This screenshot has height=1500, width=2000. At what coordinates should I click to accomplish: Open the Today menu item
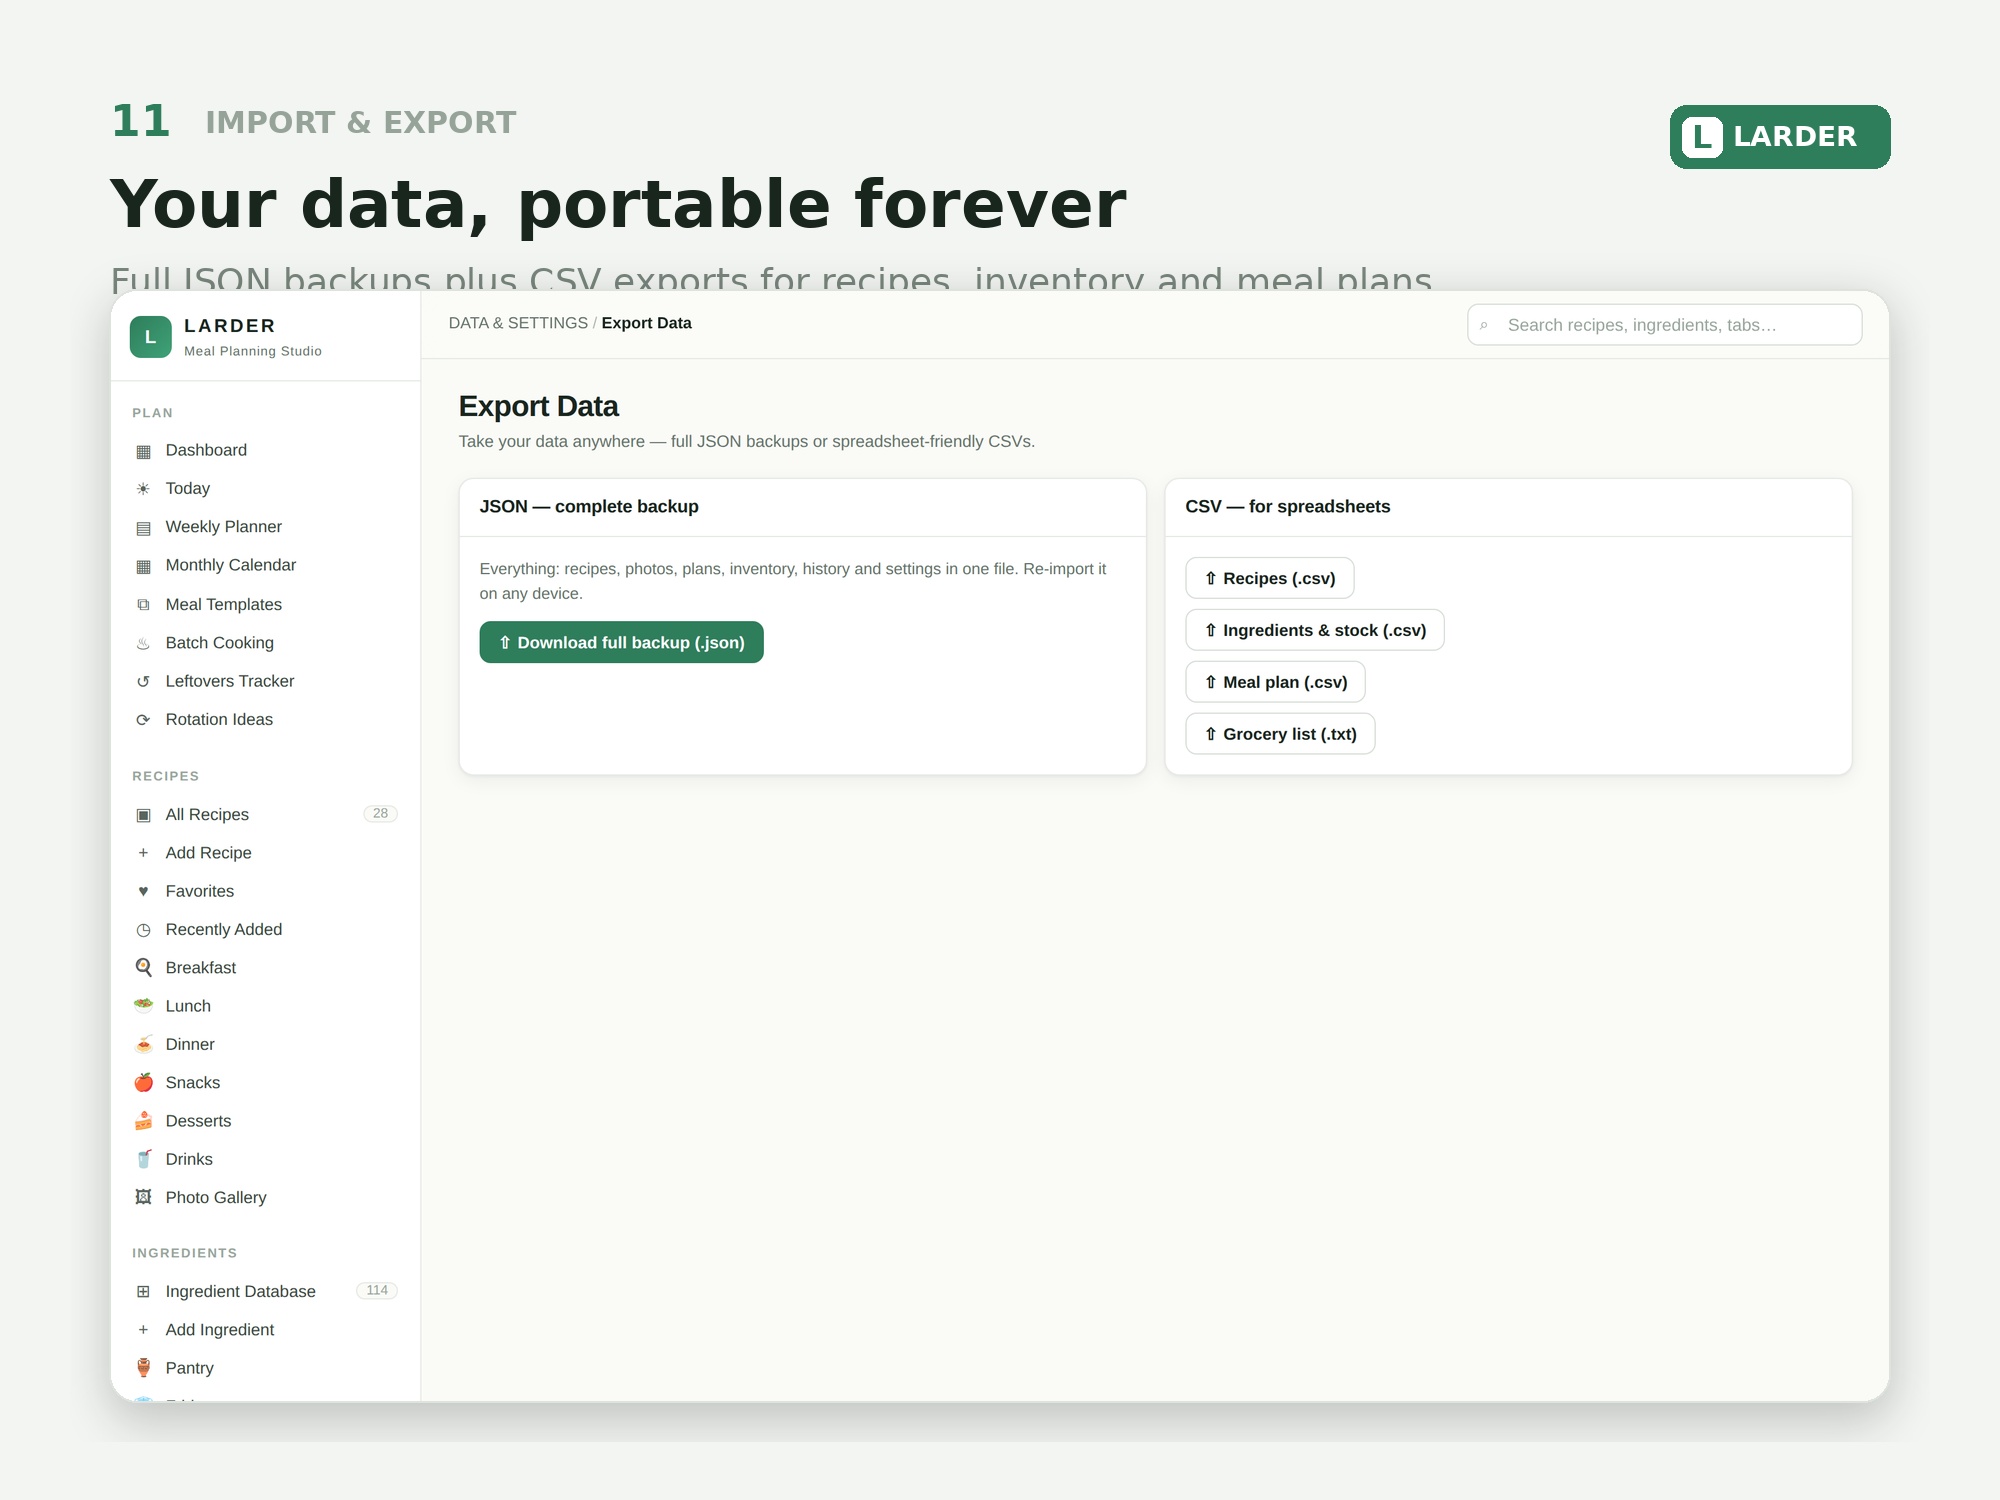click(x=265, y=489)
